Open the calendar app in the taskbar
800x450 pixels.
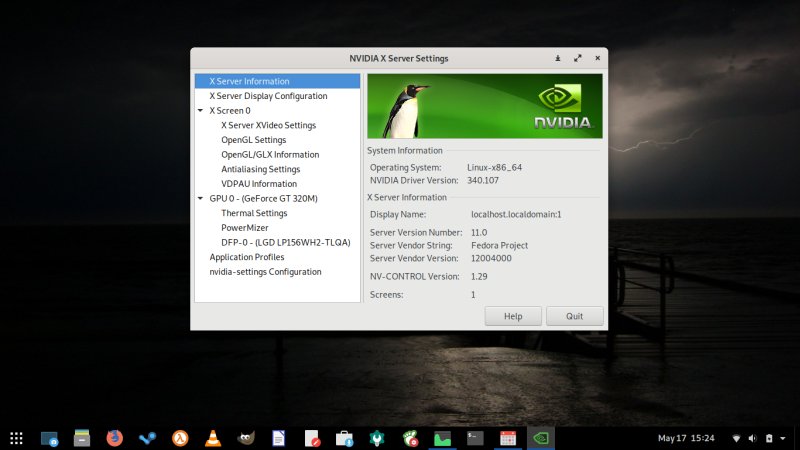tap(507, 438)
